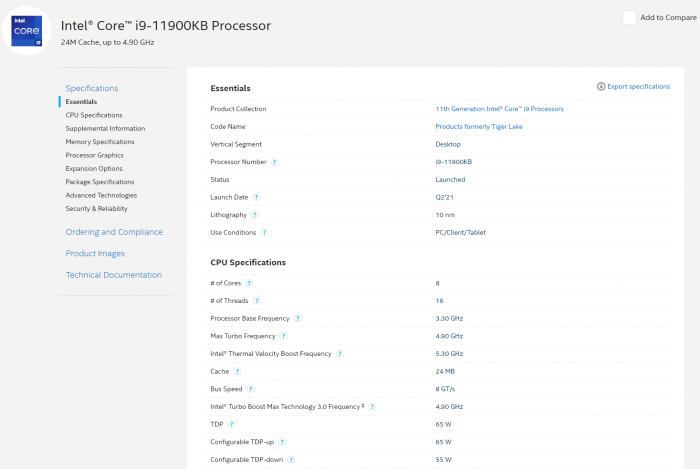Open help icon beside Thermal Velocity Boost Frequency

[340, 353]
